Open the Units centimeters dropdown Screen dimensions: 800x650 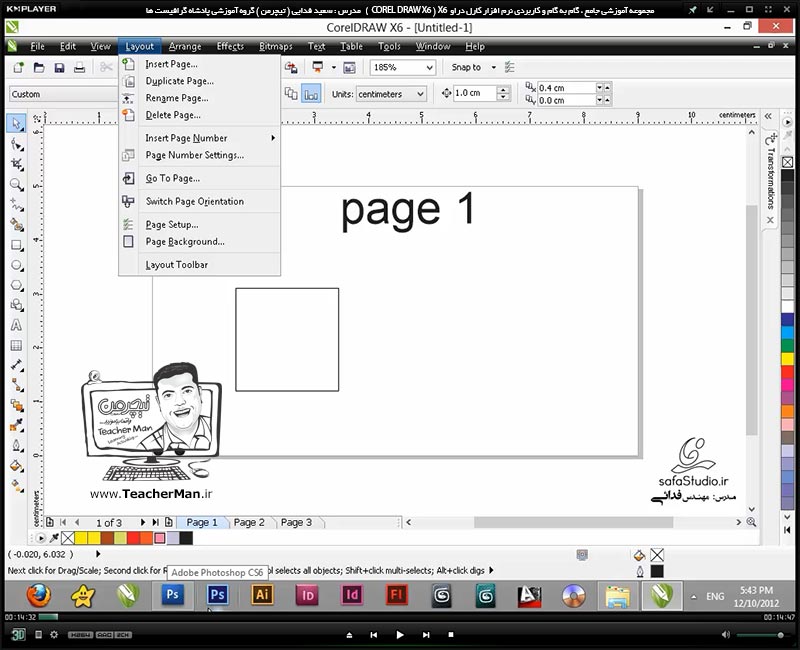click(x=420, y=94)
